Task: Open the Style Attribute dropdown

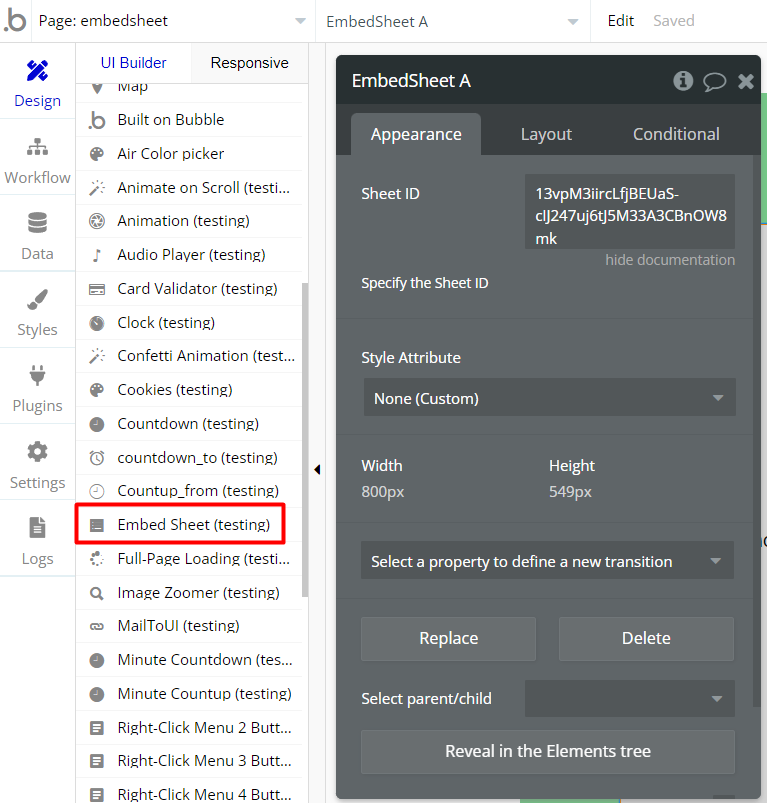Action: pyautogui.click(x=549, y=397)
